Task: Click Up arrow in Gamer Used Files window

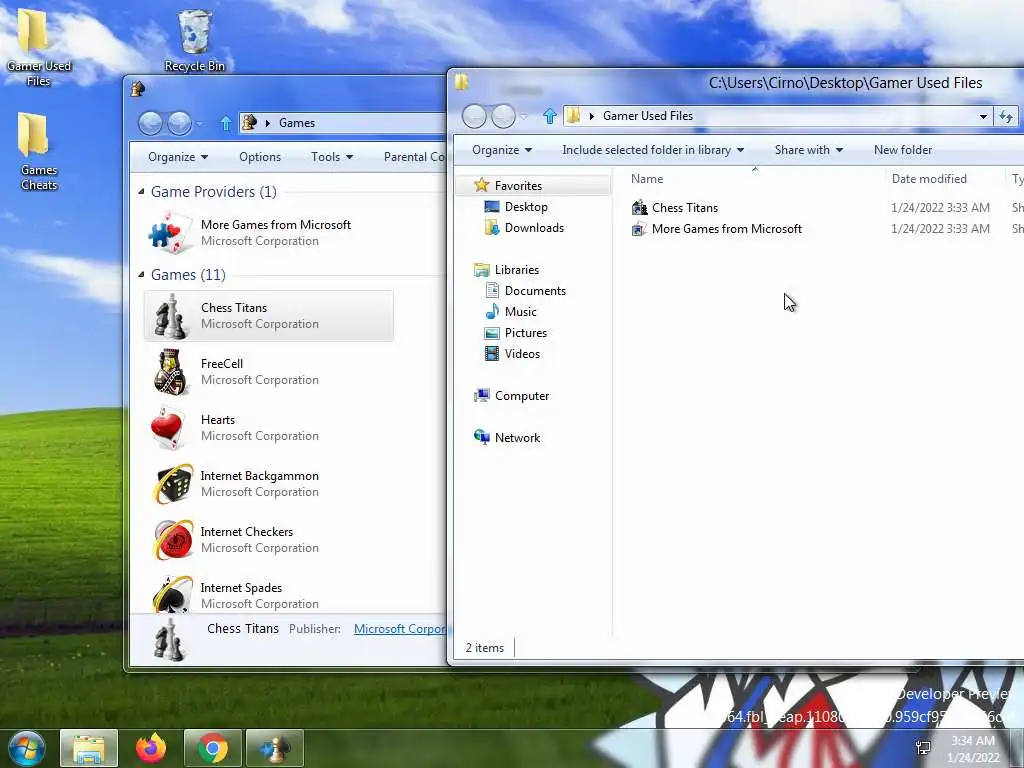Action: [550, 116]
